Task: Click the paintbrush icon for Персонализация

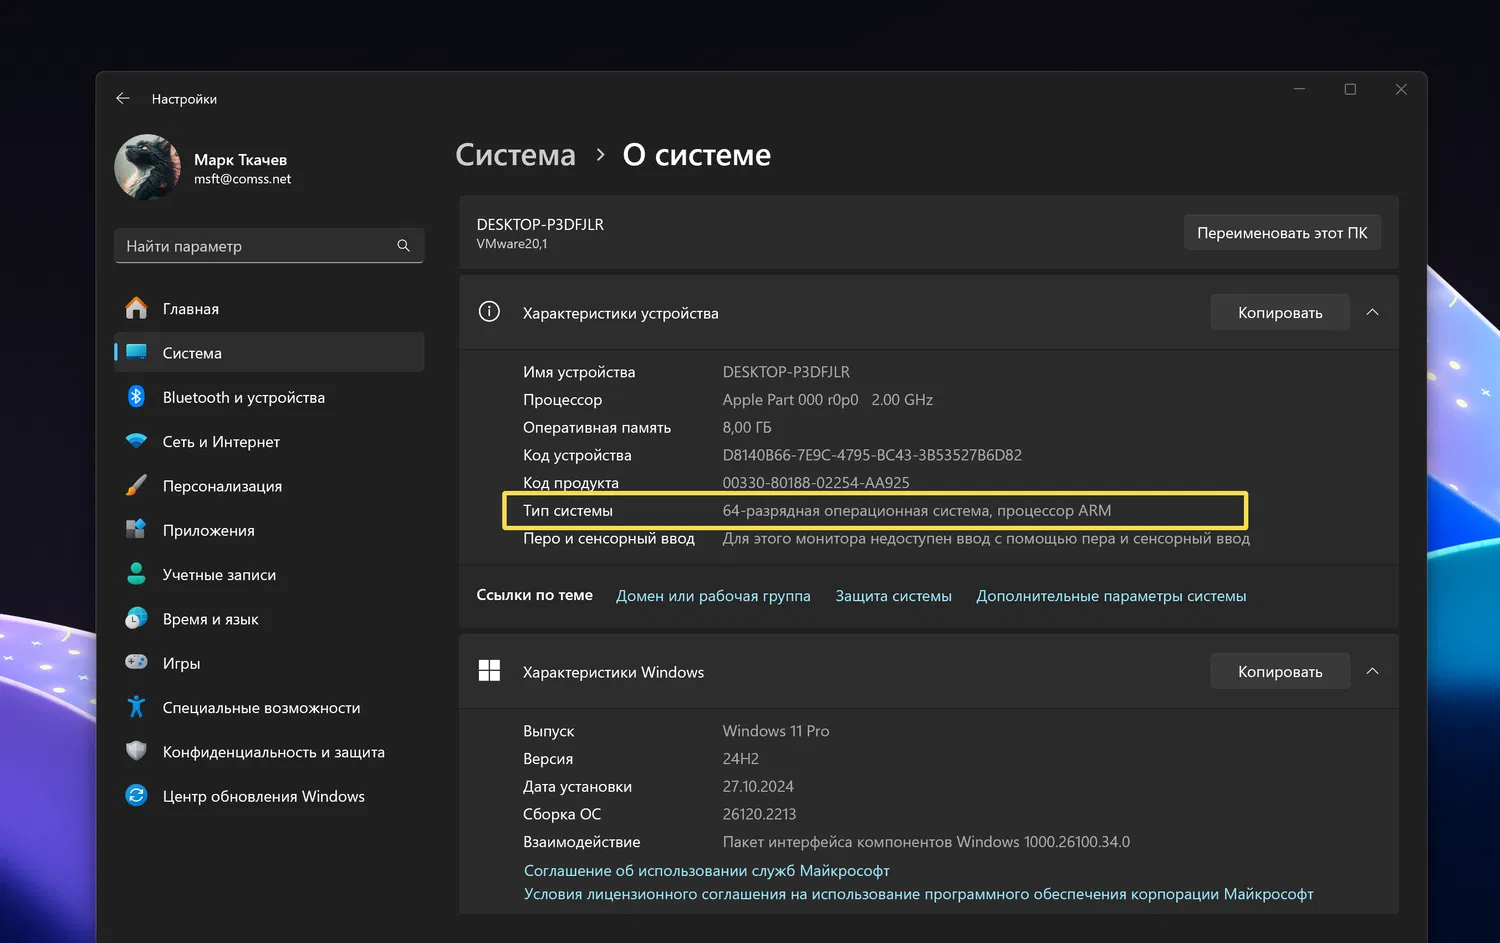Action: tap(137, 486)
